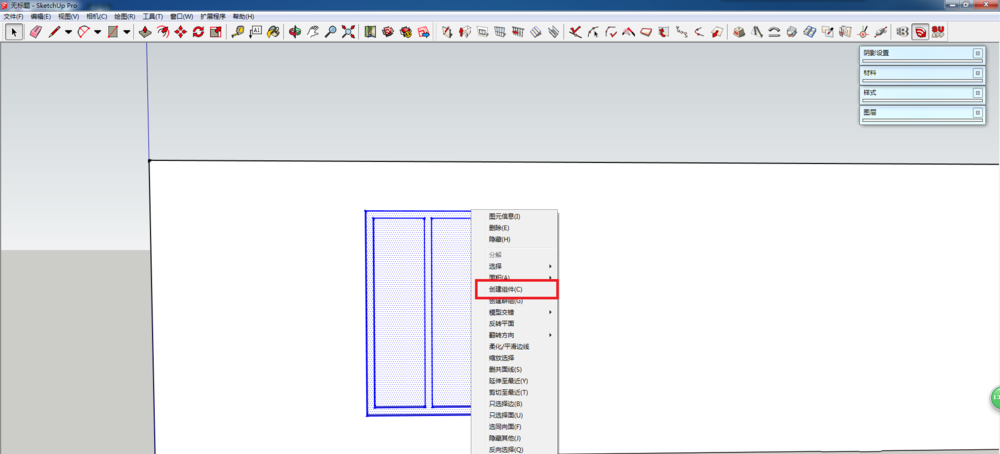Click the SUAPP red plugin icon
This screenshot has height=454, width=1000.
tap(938, 32)
